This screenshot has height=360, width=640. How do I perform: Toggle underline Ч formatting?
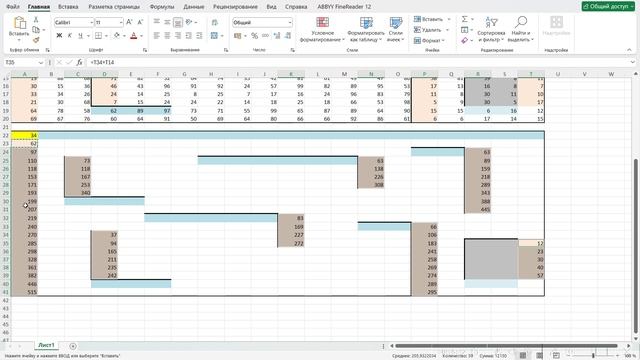[x=80, y=36]
